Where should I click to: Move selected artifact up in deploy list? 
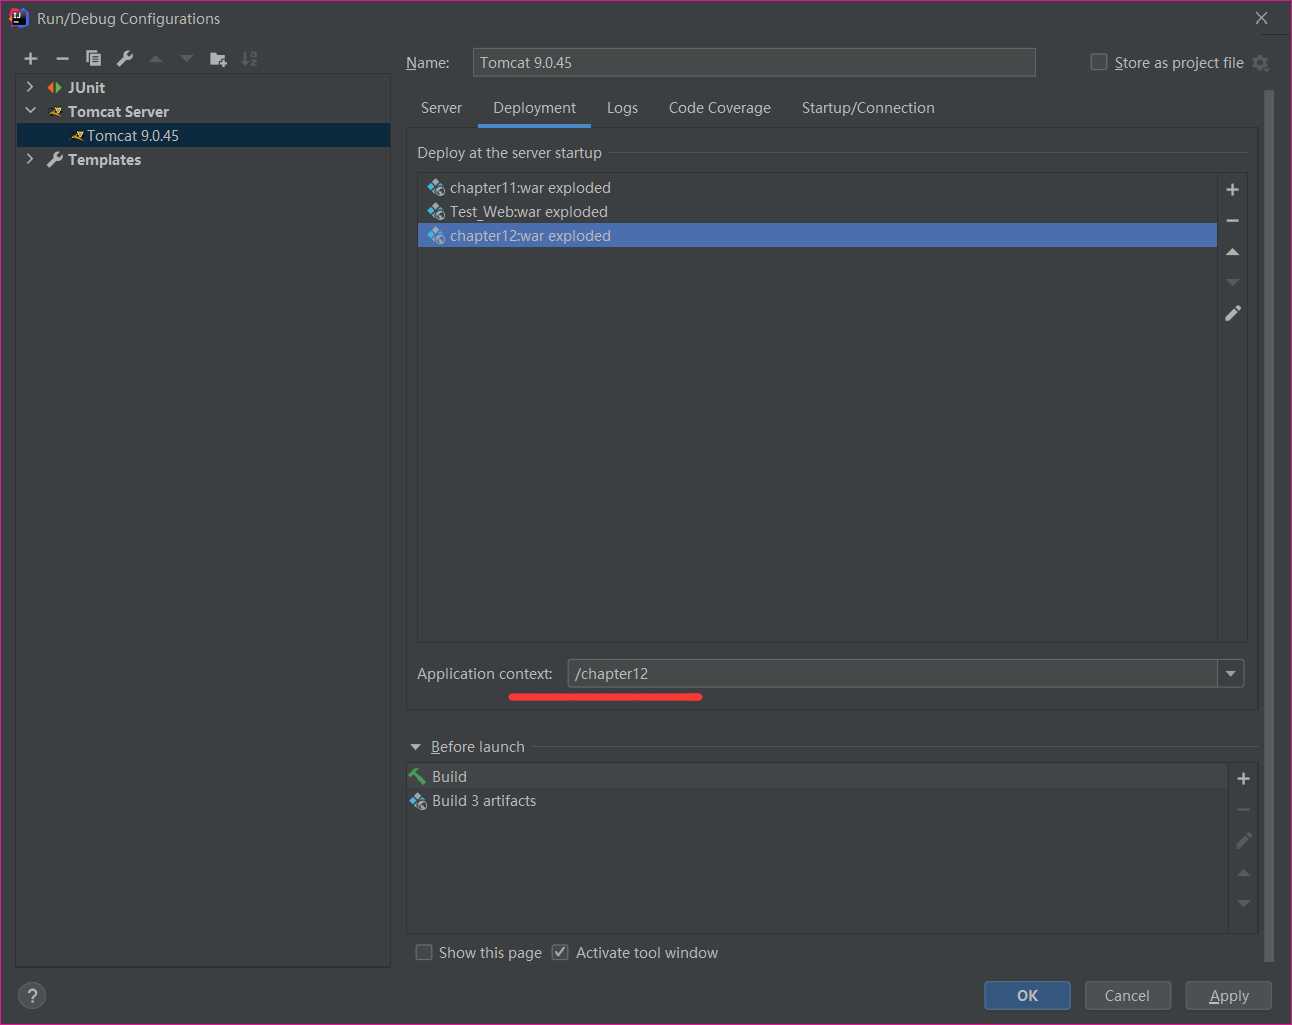[x=1232, y=252]
